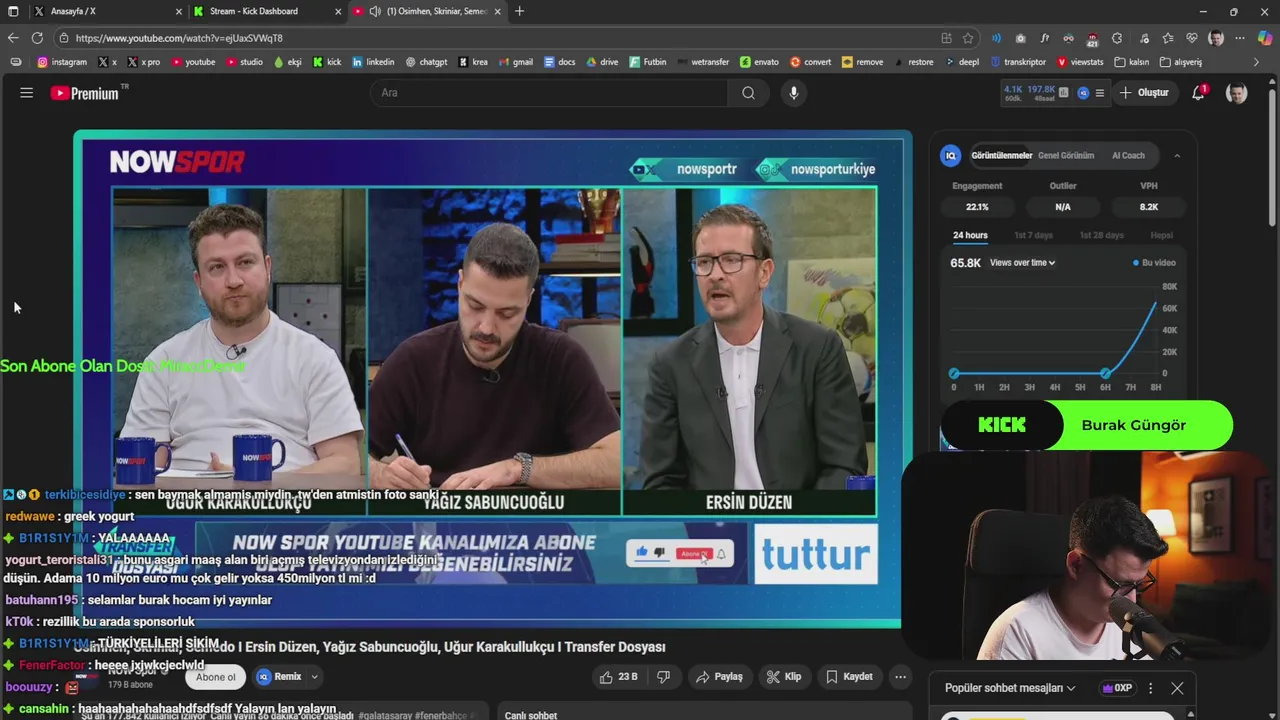Close the Osimhen YouTube tab
The image size is (1280, 720).
coord(497,11)
